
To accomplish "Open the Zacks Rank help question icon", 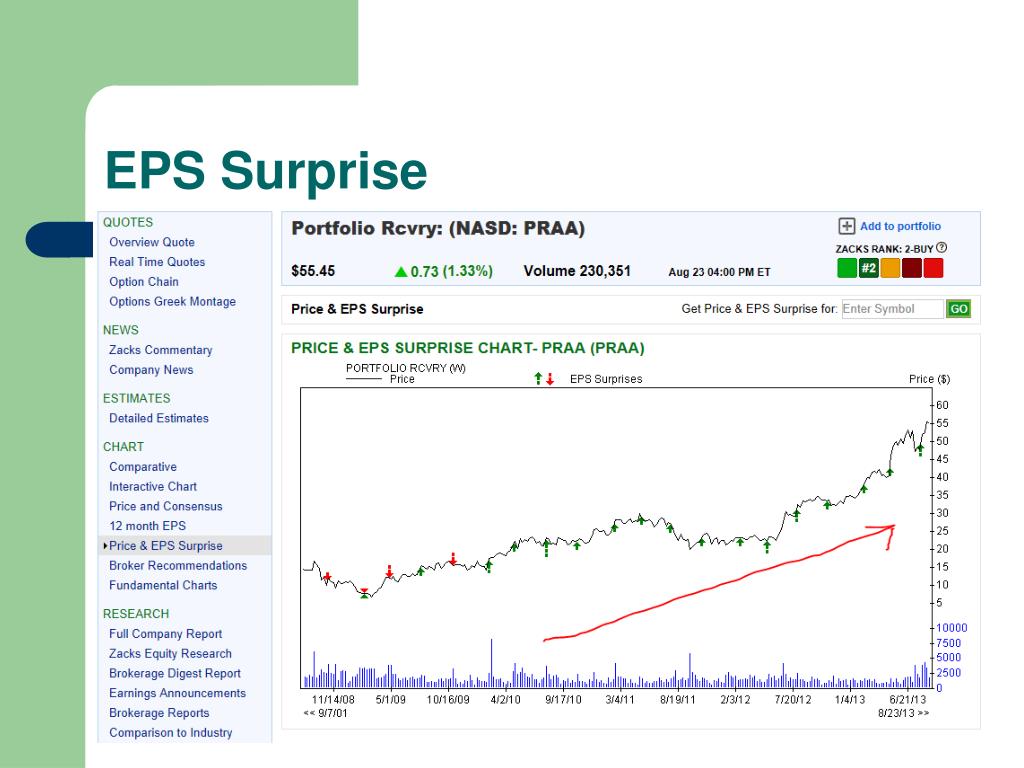I will [x=941, y=248].
